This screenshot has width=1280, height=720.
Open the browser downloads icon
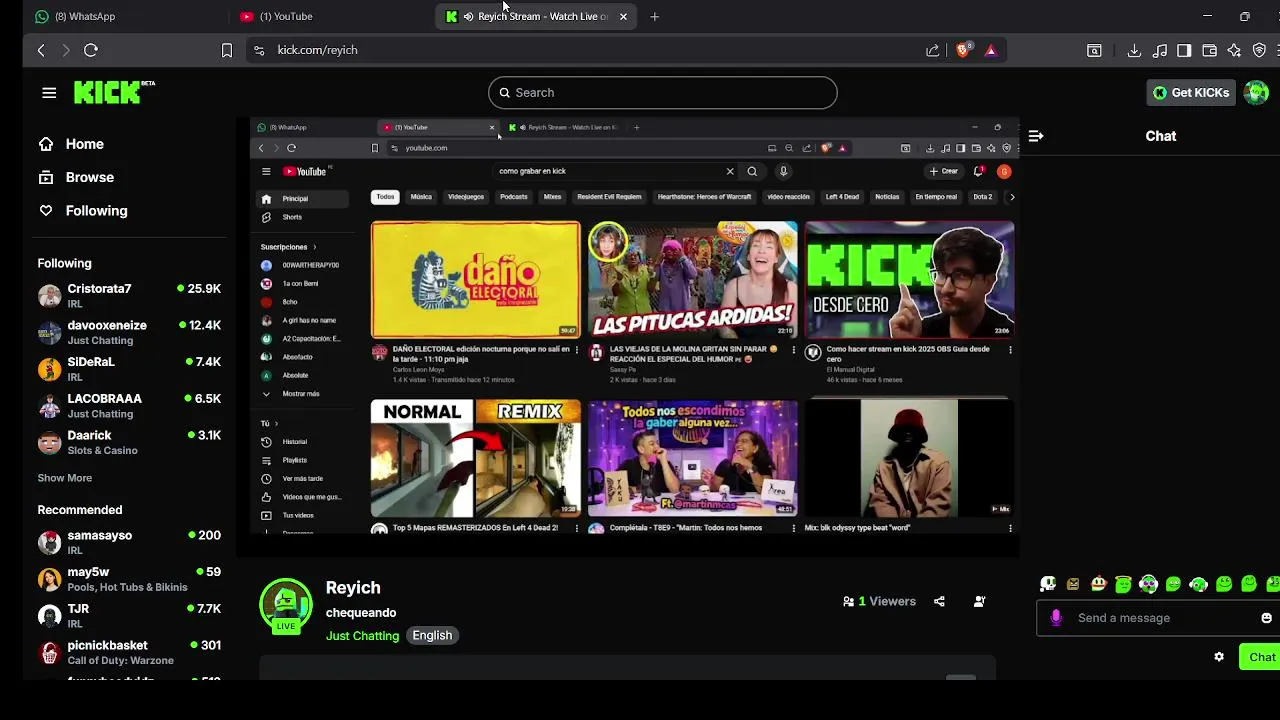(1134, 50)
